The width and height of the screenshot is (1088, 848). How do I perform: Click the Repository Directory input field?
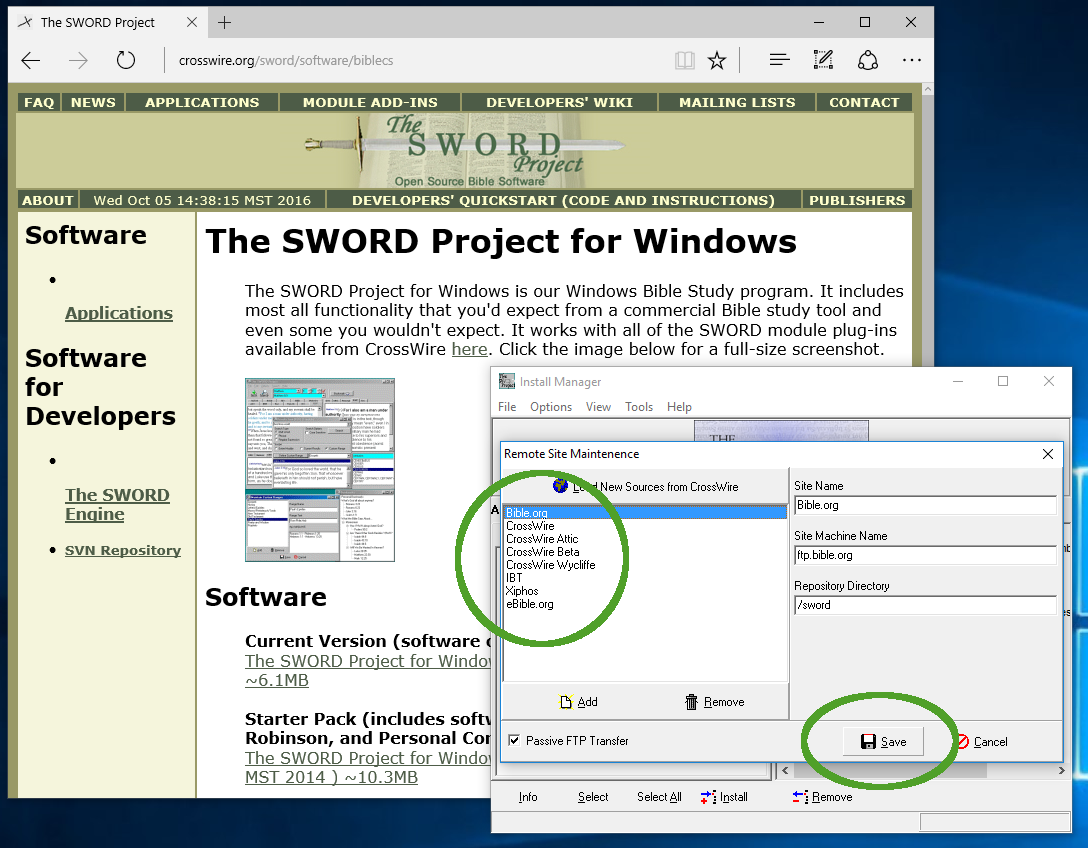[925, 605]
